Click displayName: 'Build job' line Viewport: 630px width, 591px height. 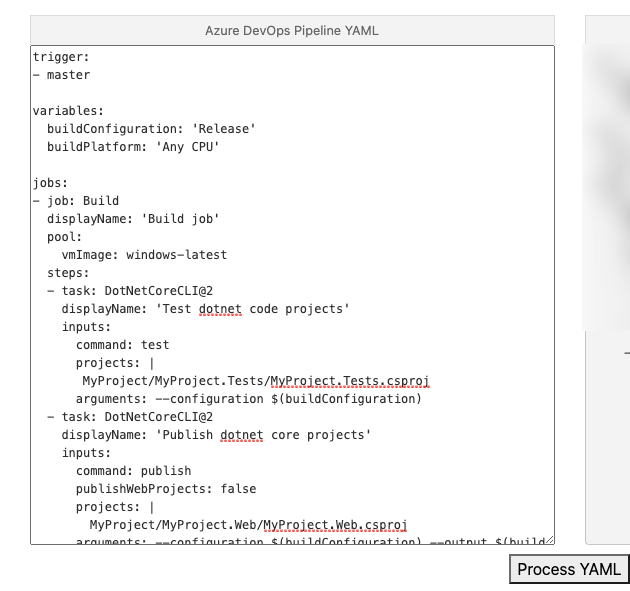[x=133, y=219]
